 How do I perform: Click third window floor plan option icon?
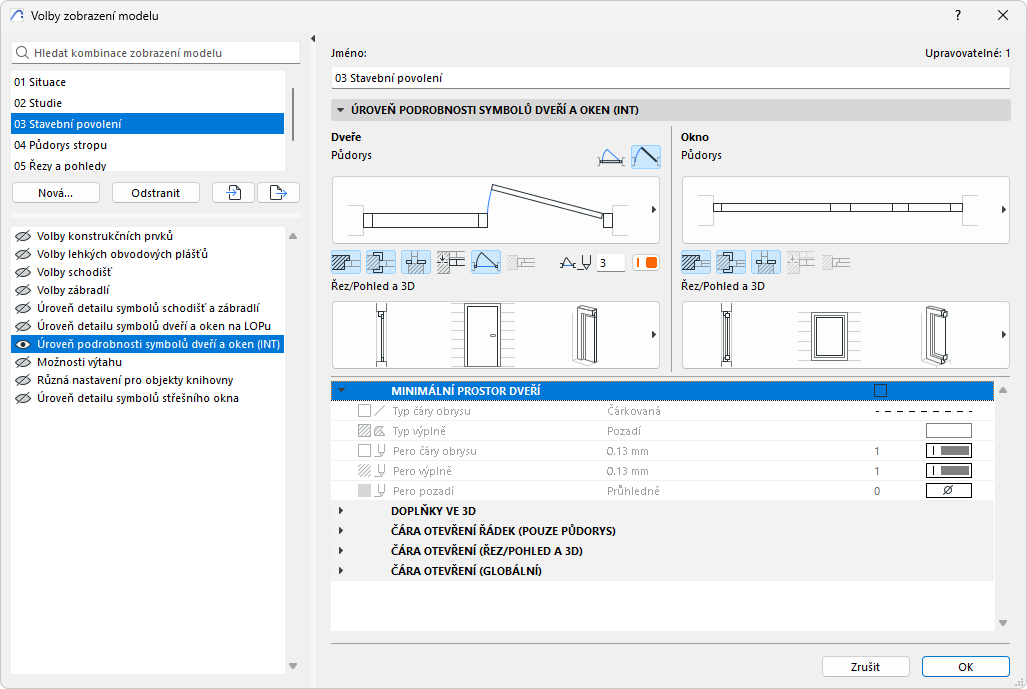[x=766, y=262]
